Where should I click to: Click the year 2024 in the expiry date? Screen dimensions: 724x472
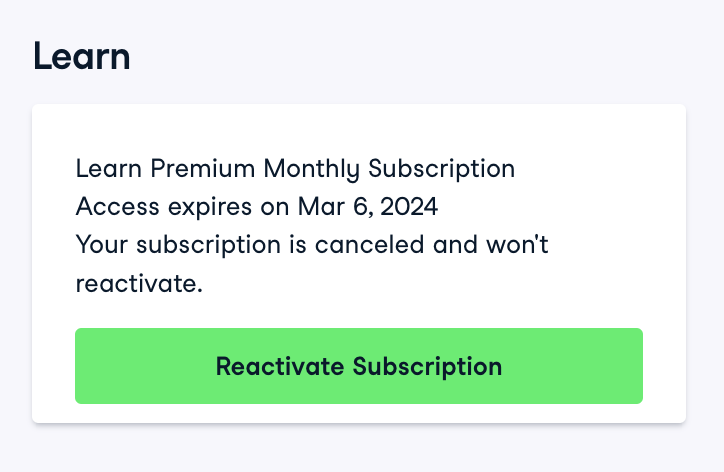coord(408,207)
